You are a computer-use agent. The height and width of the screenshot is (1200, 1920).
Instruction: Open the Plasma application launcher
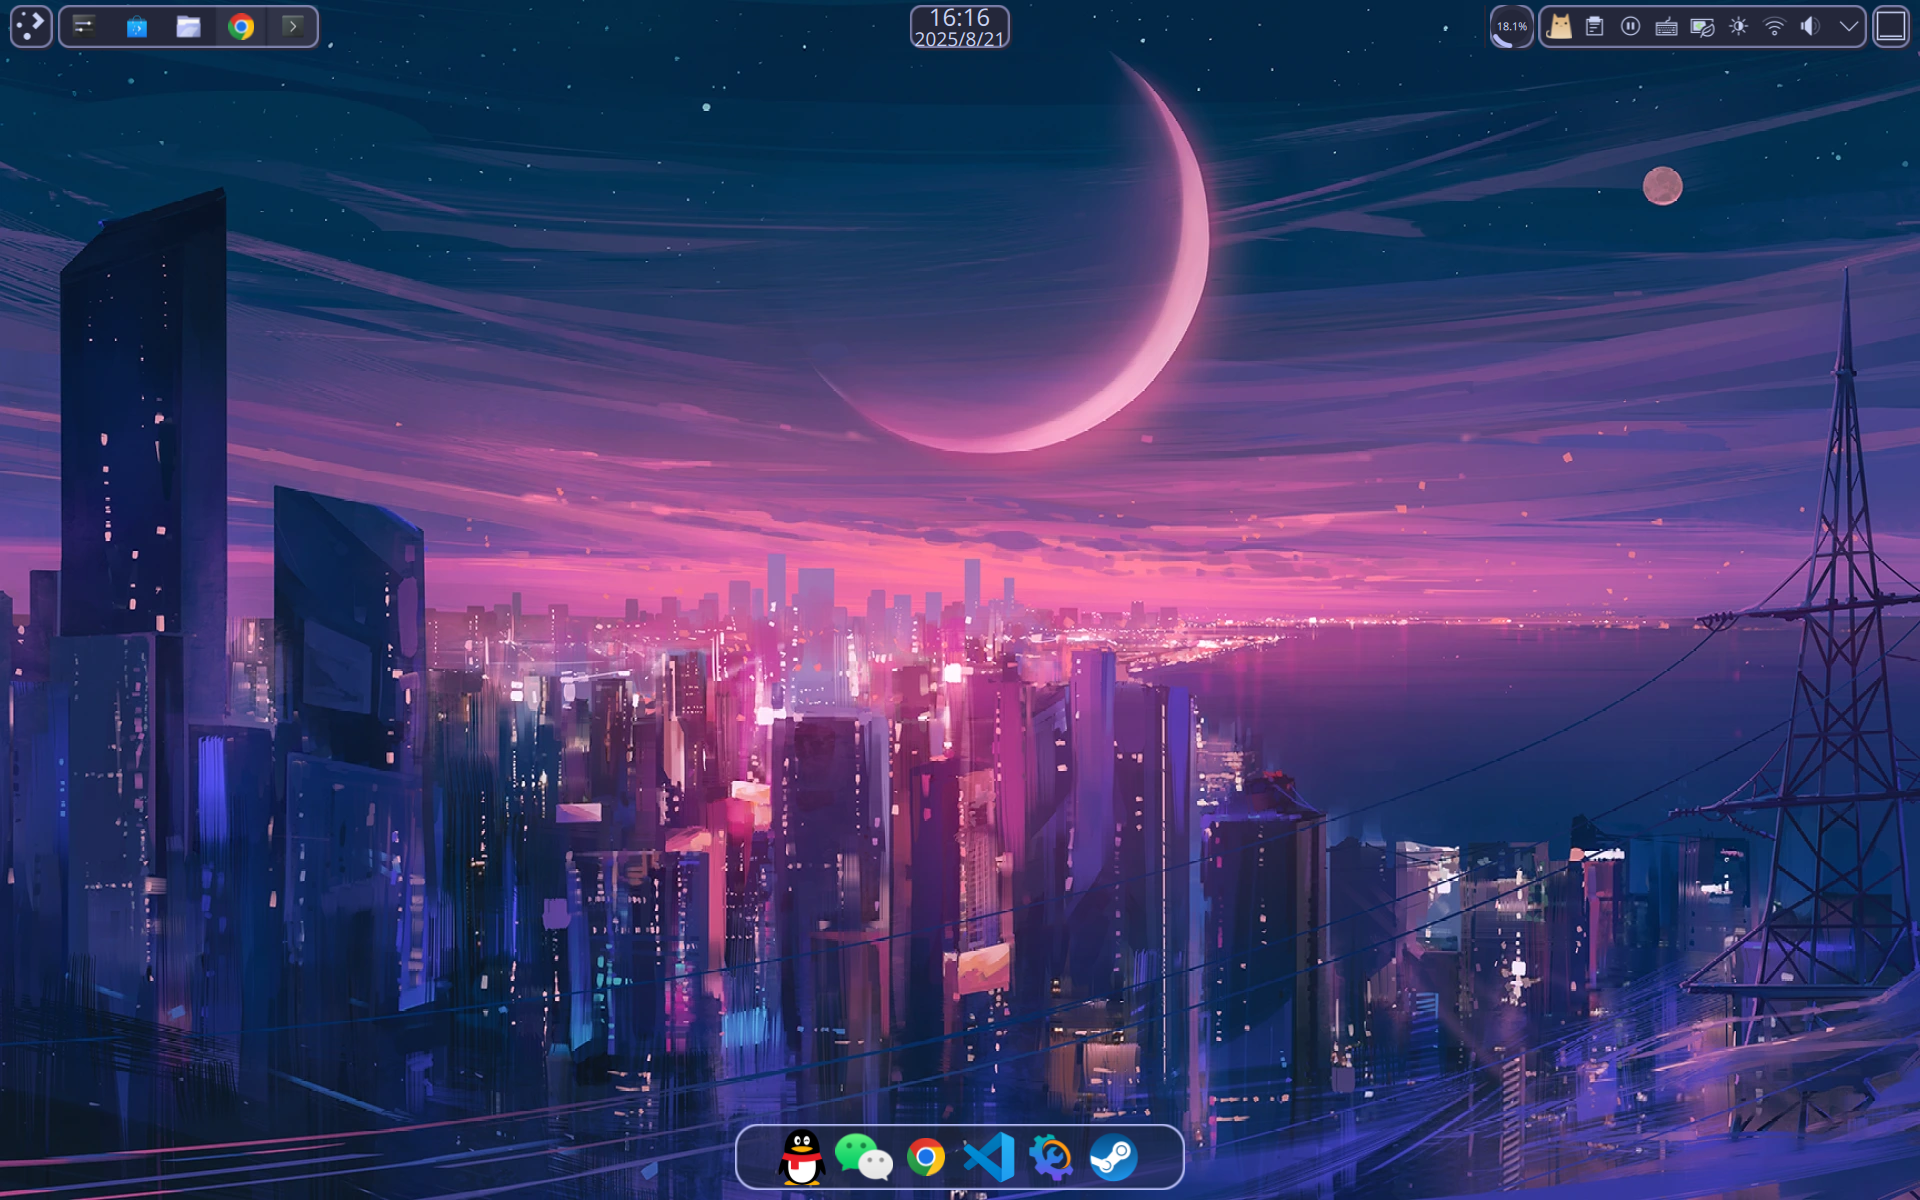pyautogui.click(x=30, y=27)
